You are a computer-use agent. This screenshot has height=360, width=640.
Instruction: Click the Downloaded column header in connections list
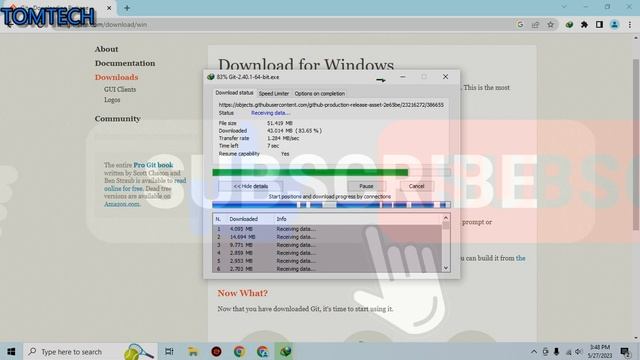244,219
